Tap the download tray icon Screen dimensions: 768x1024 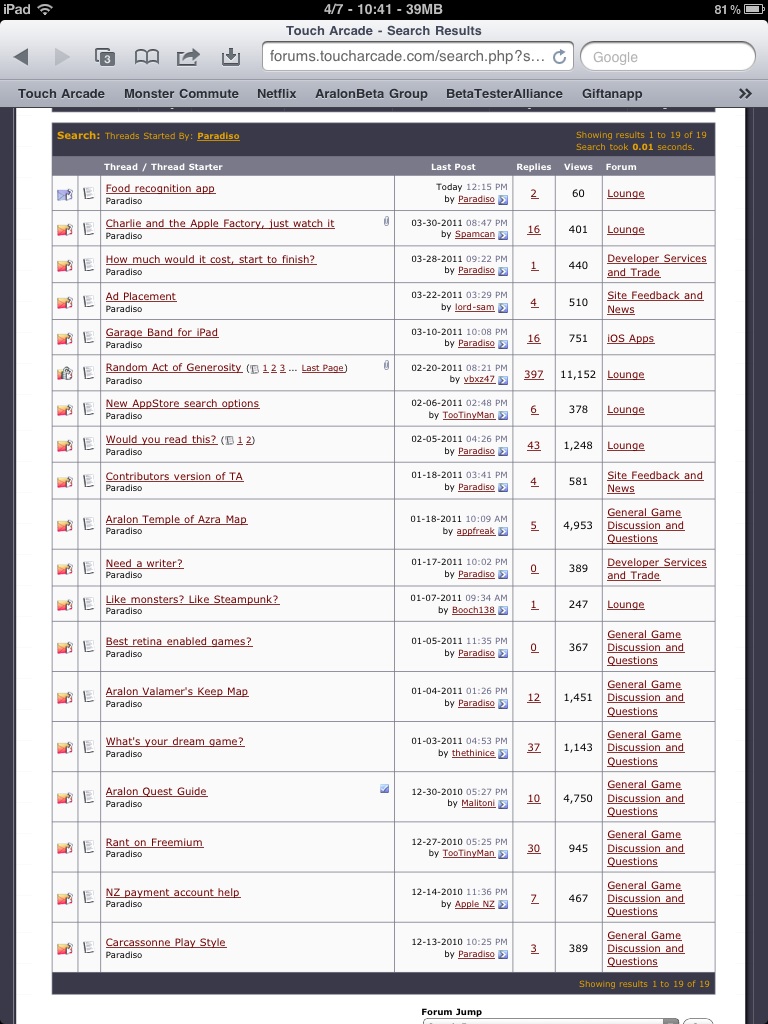click(x=231, y=57)
